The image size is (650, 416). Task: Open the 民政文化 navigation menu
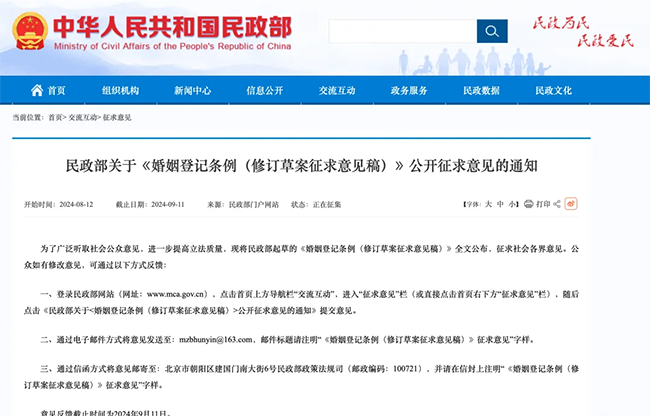(x=553, y=90)
